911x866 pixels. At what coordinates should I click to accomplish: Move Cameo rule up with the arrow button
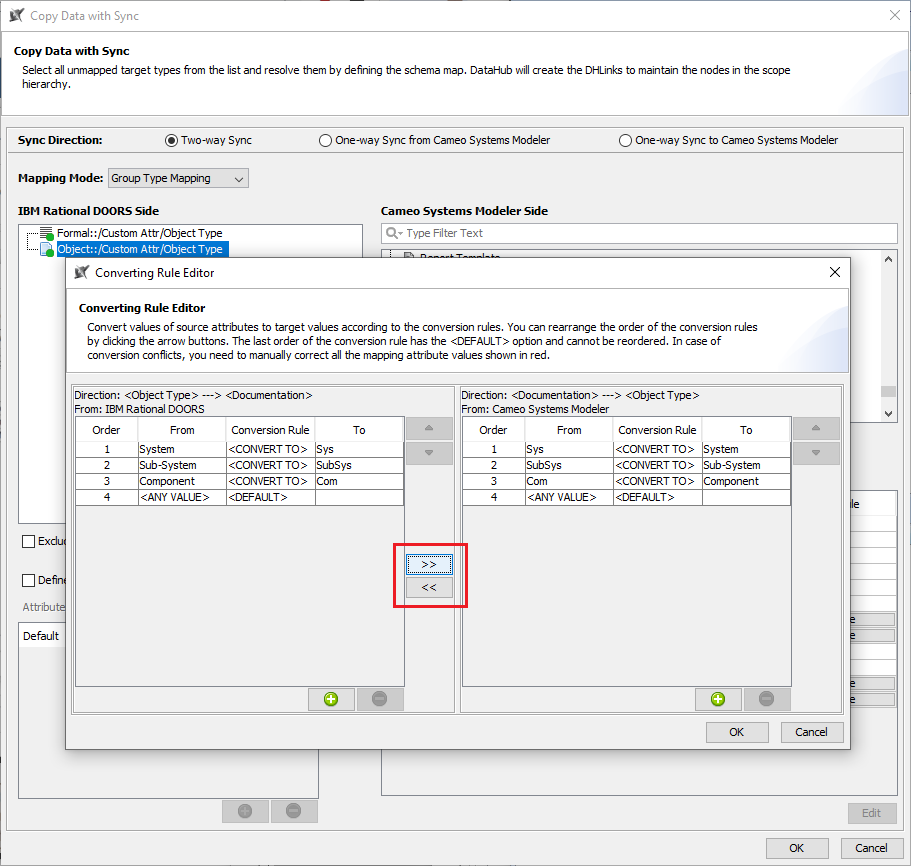pos(816,428)
